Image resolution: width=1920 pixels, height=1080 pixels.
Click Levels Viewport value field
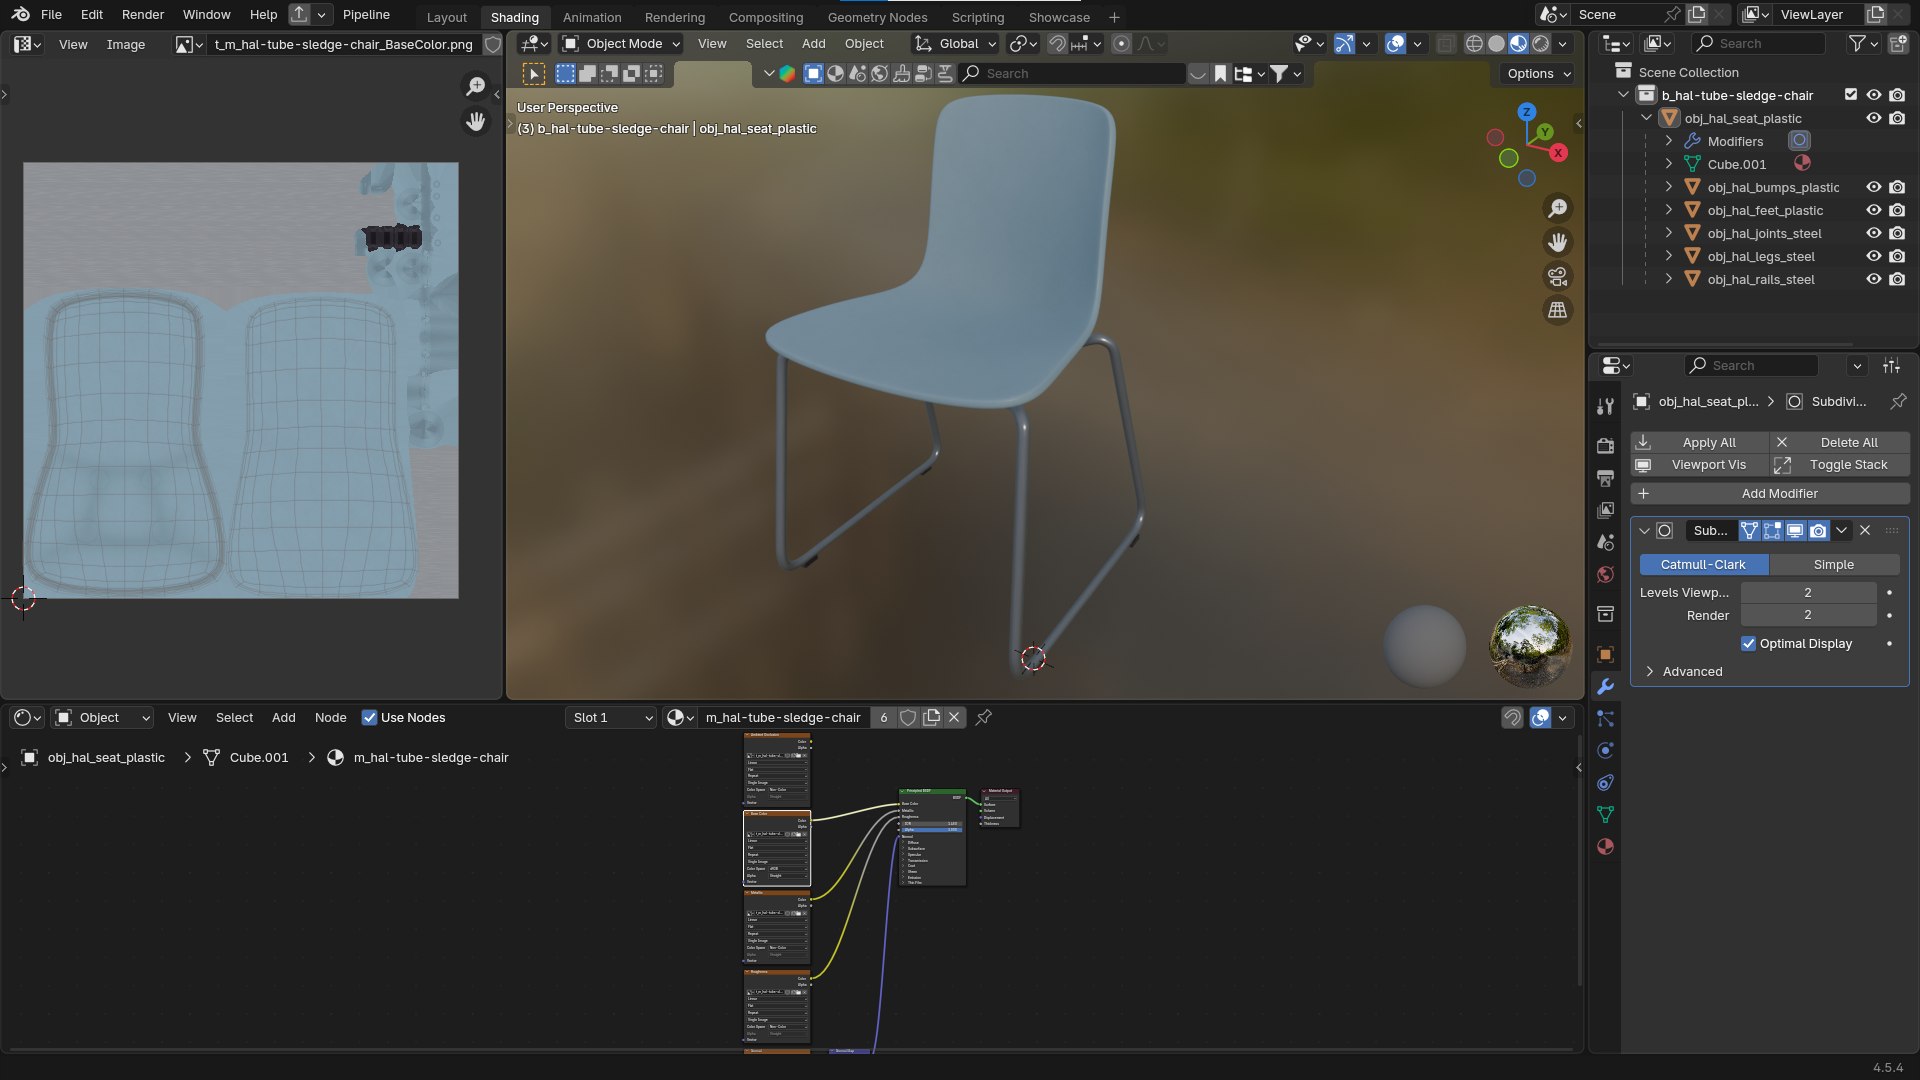(1808, 592)
